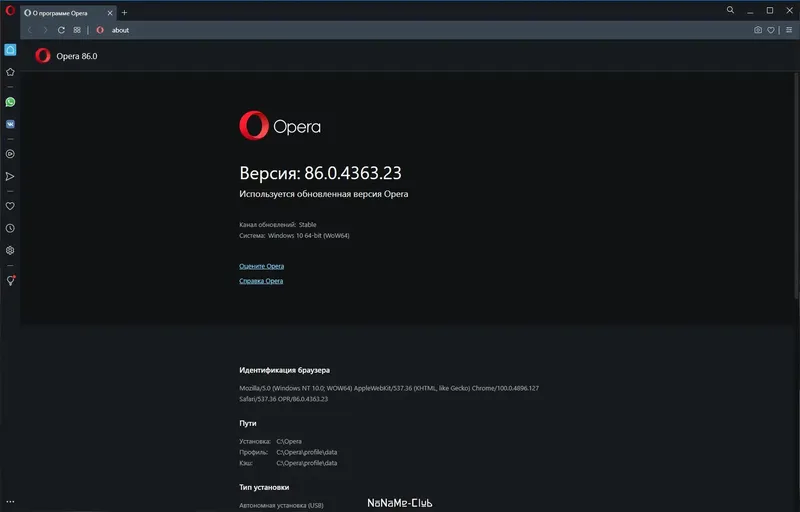Viewport: 800px width, 512px height.
Task: Open Start Page speed dial grid icon
Action: (77, 30)
